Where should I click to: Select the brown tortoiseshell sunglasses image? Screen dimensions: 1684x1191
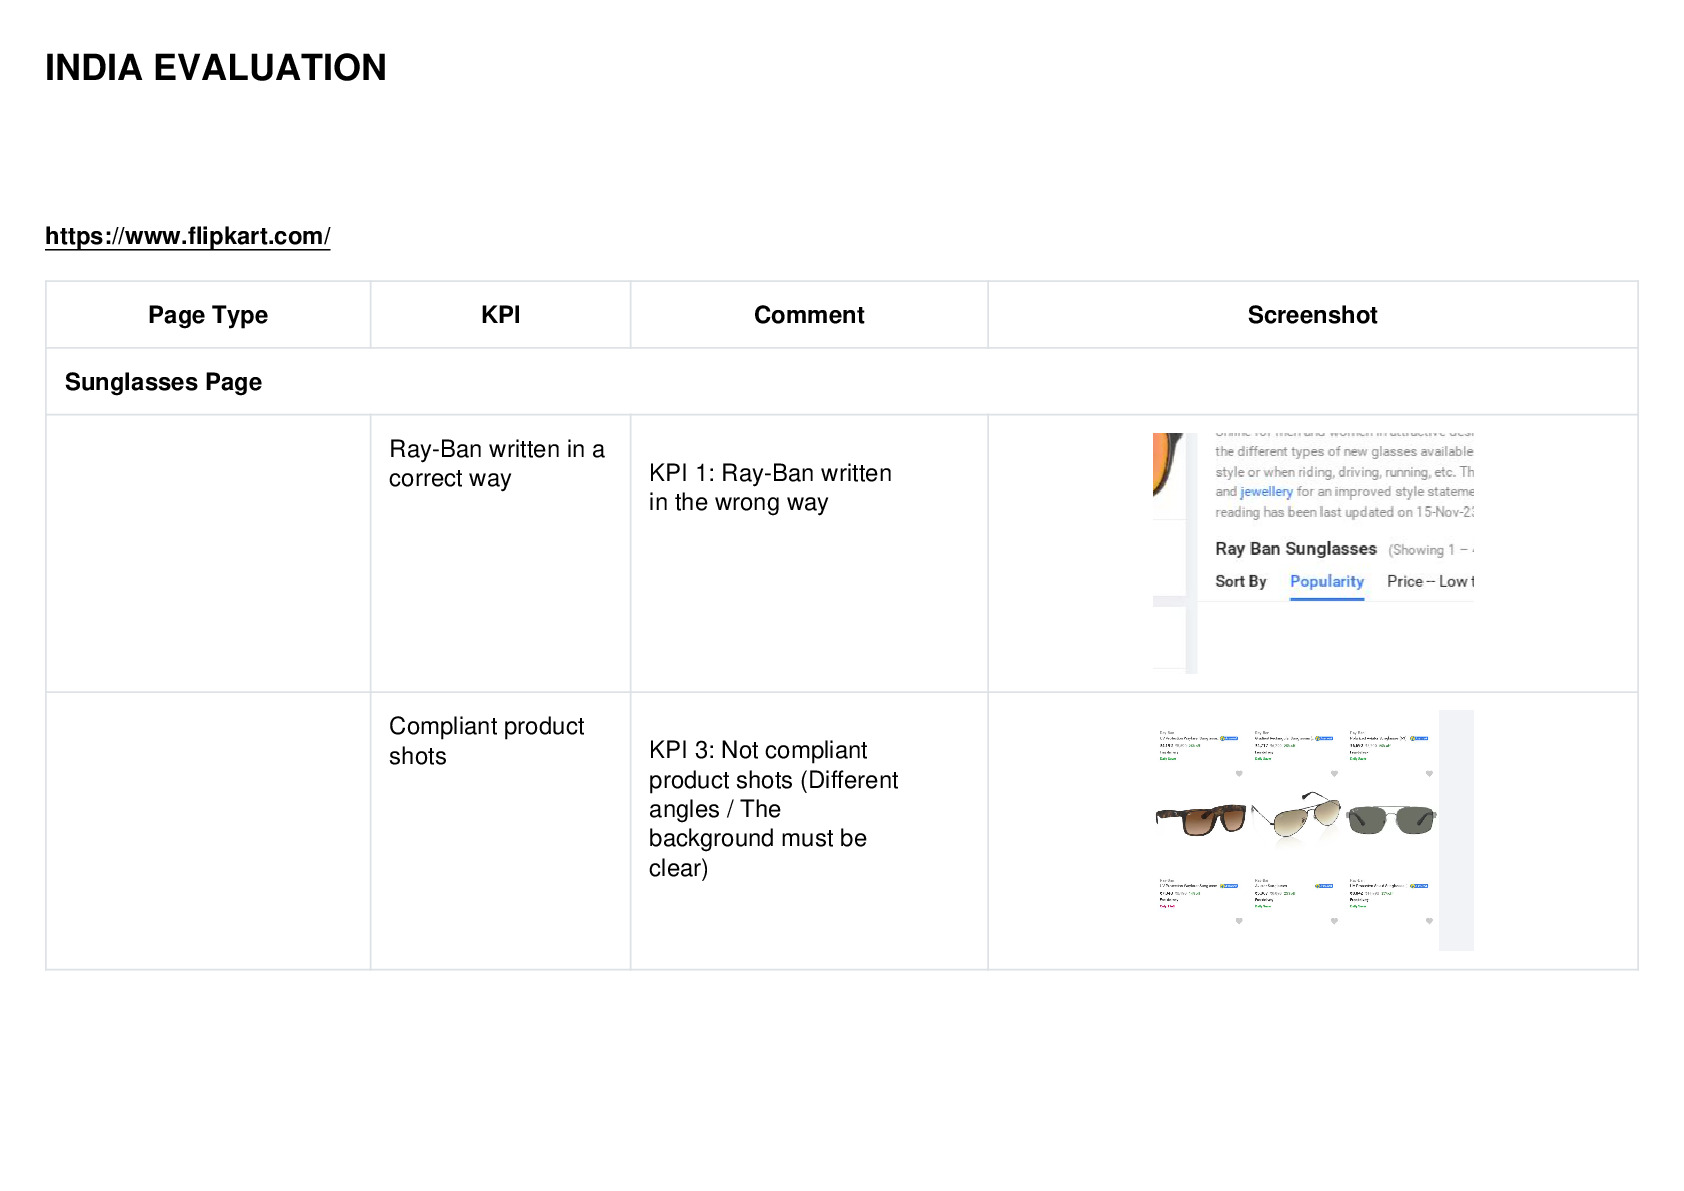pos(1201,819)
